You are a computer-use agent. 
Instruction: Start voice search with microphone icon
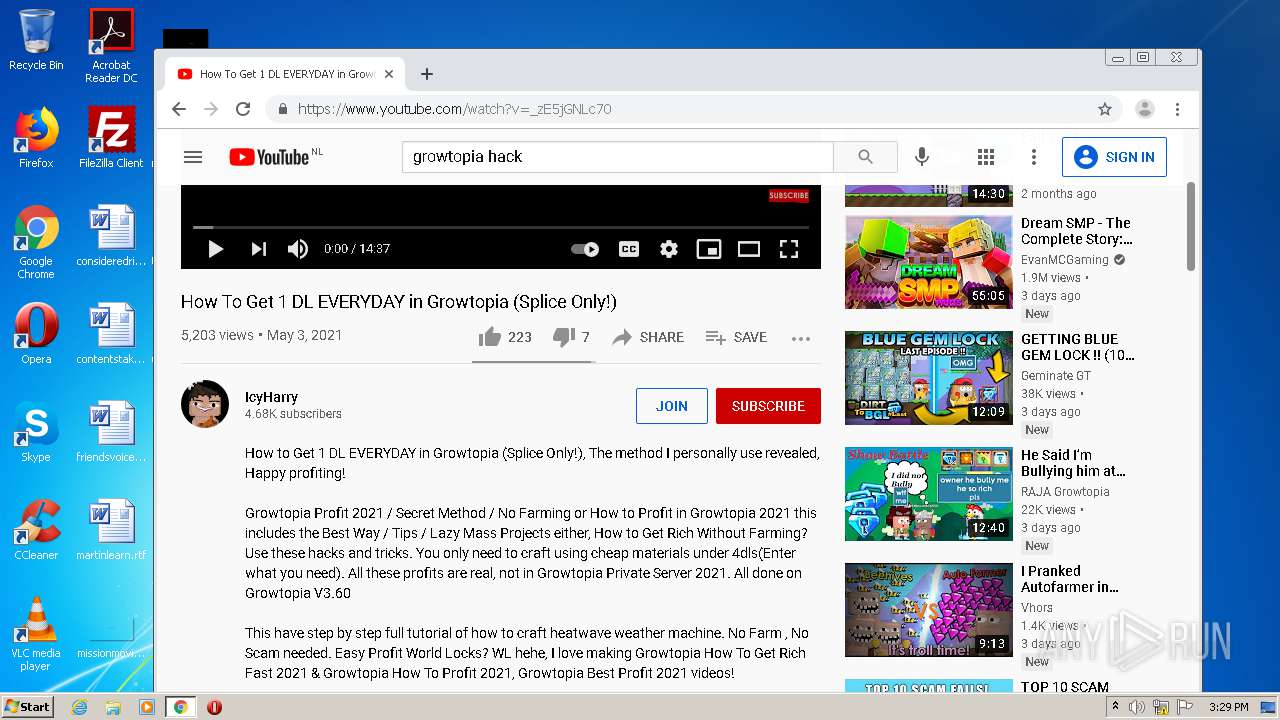click(922, 157)
